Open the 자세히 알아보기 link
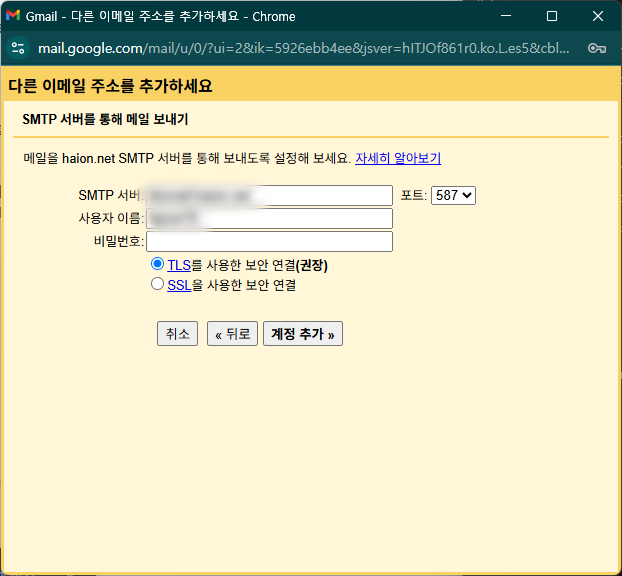Image resolution: width=622 pixels, height=576 pixels. click(x=398, y=158)
